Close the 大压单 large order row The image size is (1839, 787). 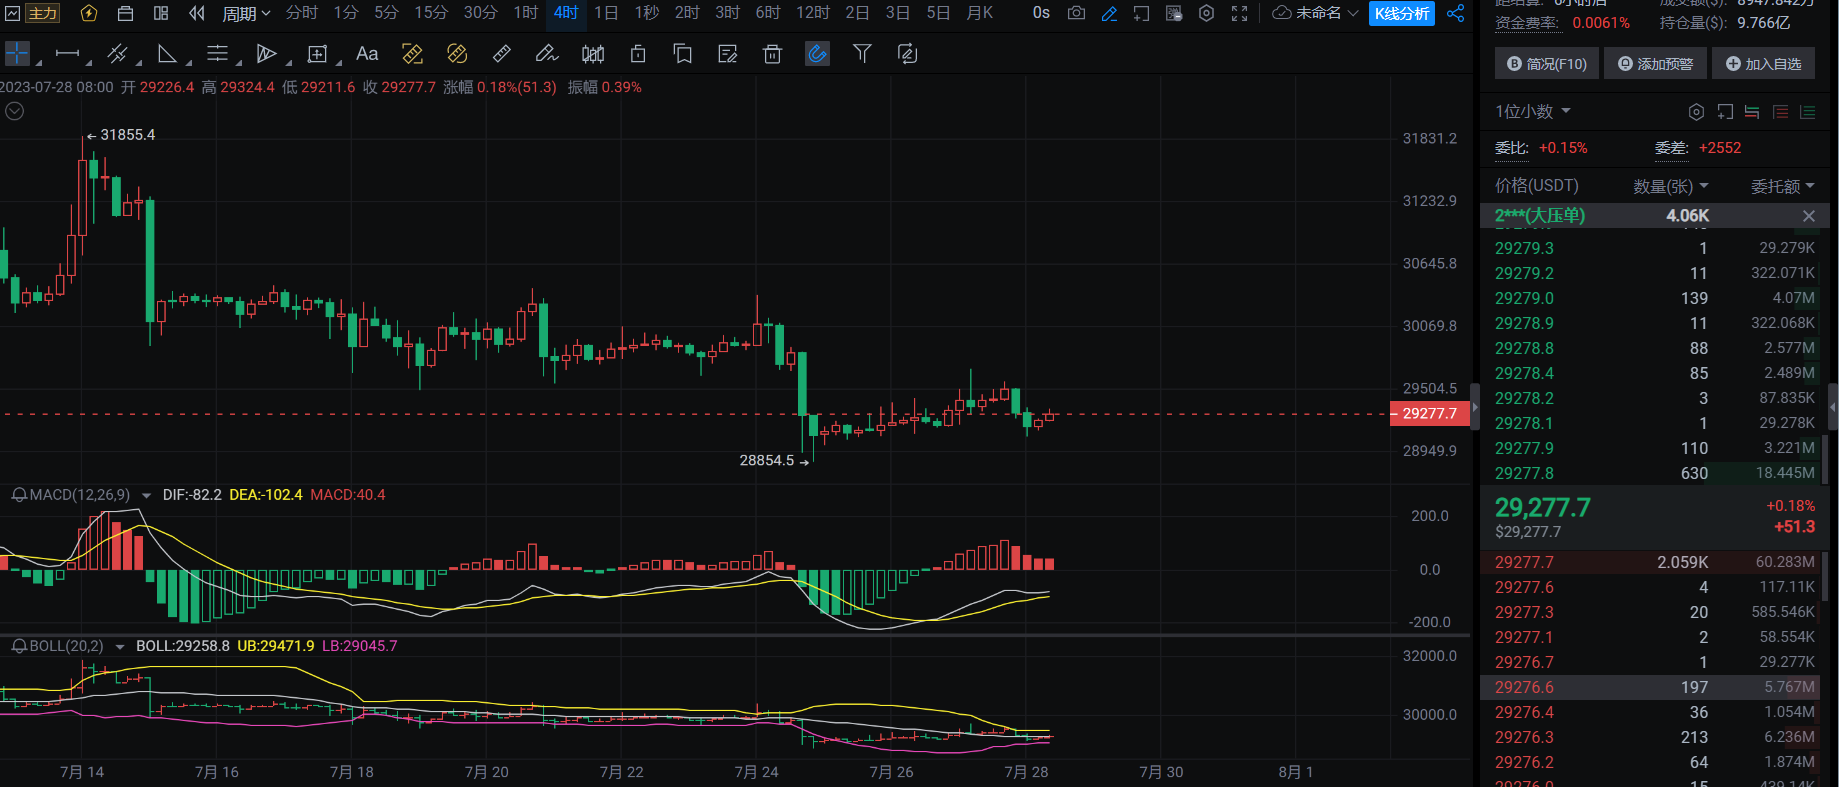click(1808, 216)
